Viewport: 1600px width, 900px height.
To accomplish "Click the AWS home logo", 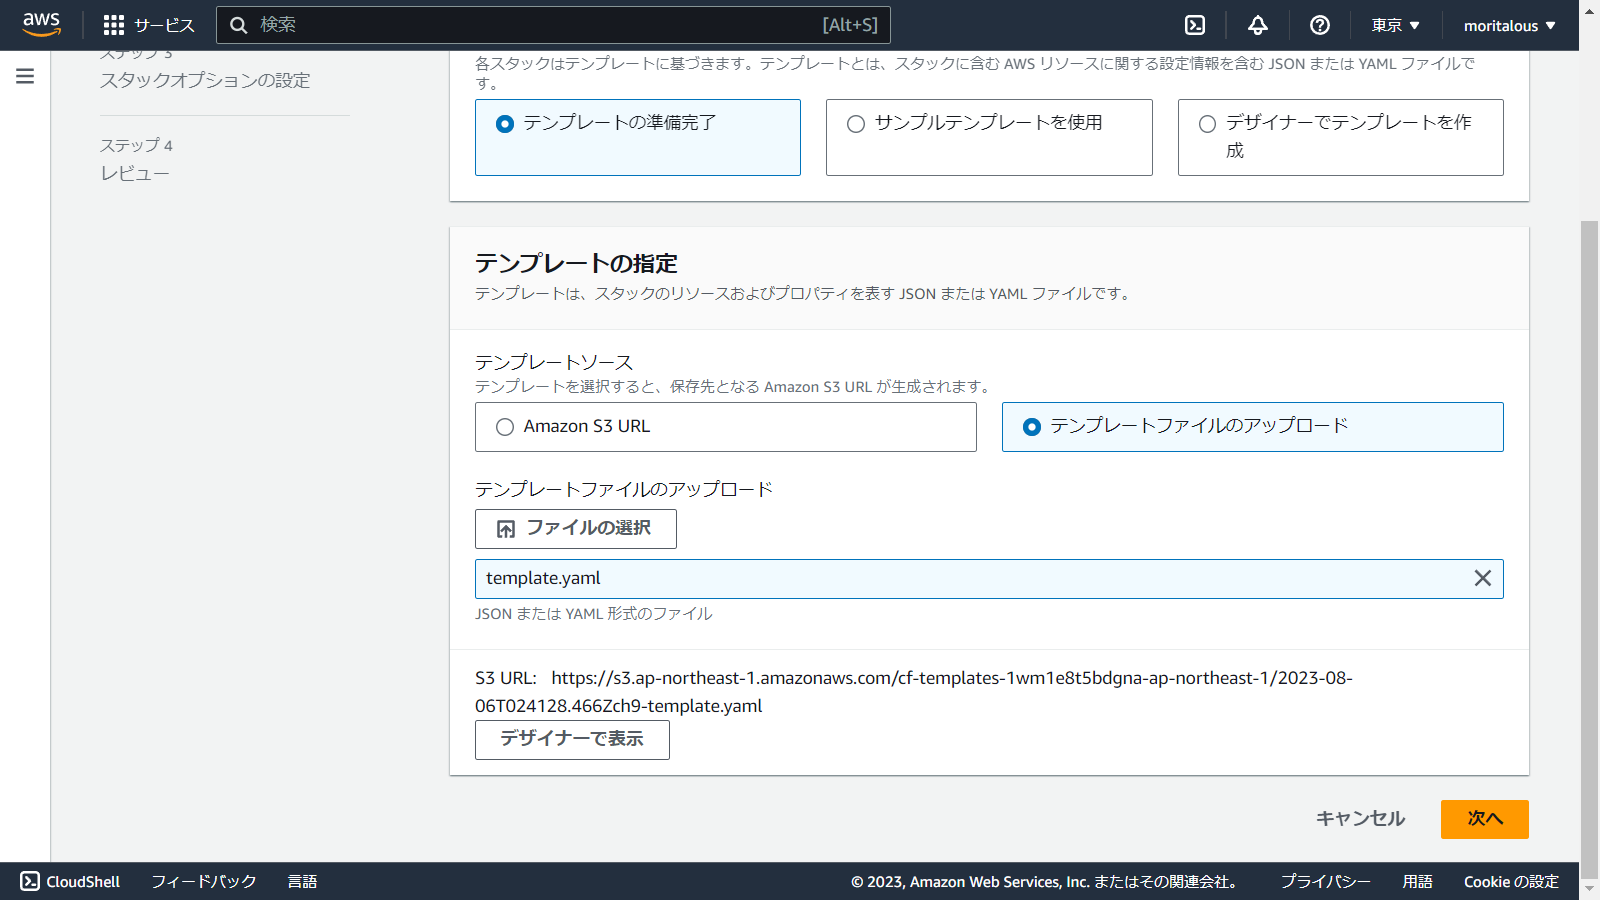I will pyautogui.click(x=41, y=25).
